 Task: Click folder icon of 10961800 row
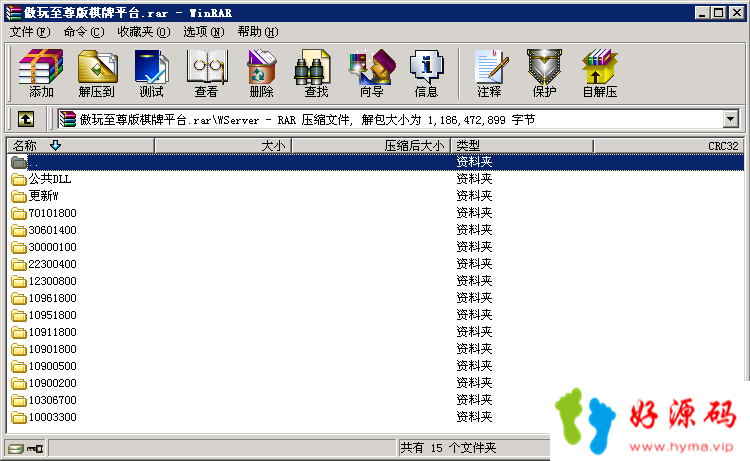(x=19, y=298)
